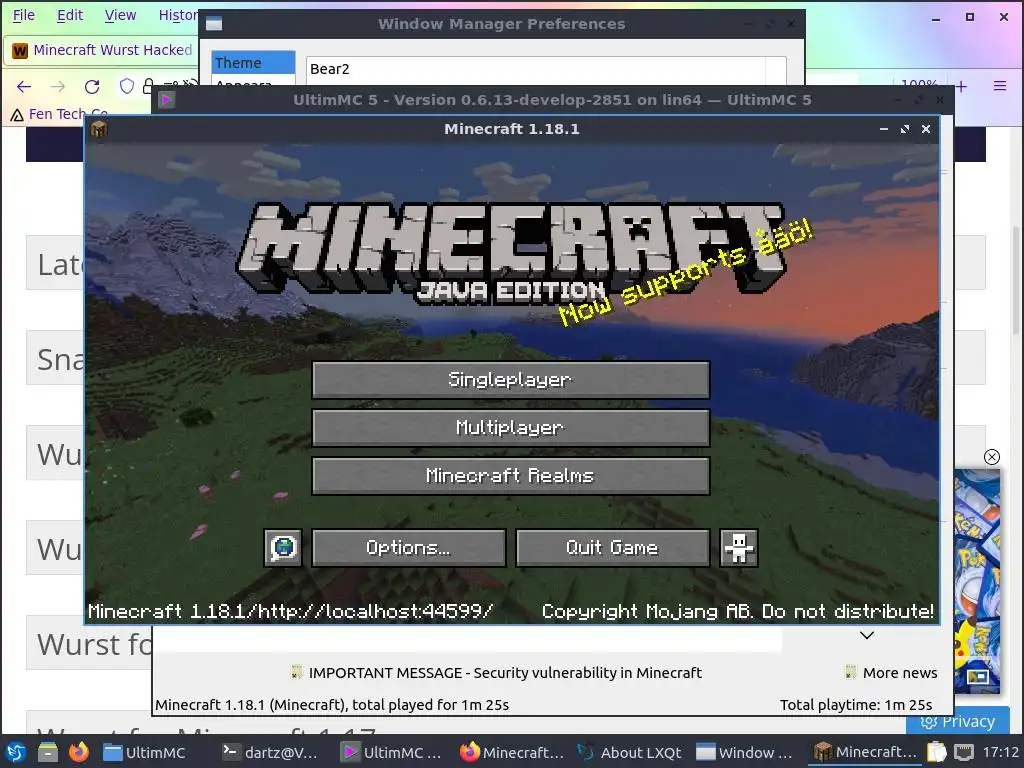Click the Total playtime status text
This screenshot has width=1024, height=768.
click(856, 705)
